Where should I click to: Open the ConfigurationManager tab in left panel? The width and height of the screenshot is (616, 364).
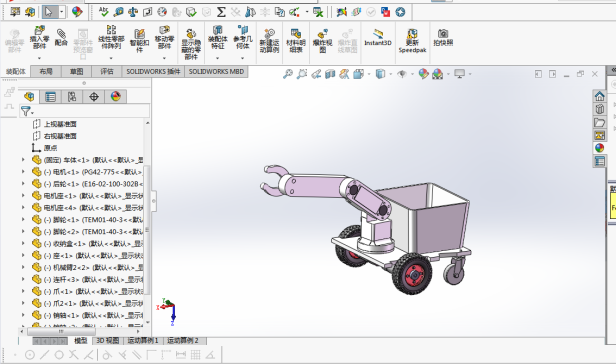[x=72, y=97]
